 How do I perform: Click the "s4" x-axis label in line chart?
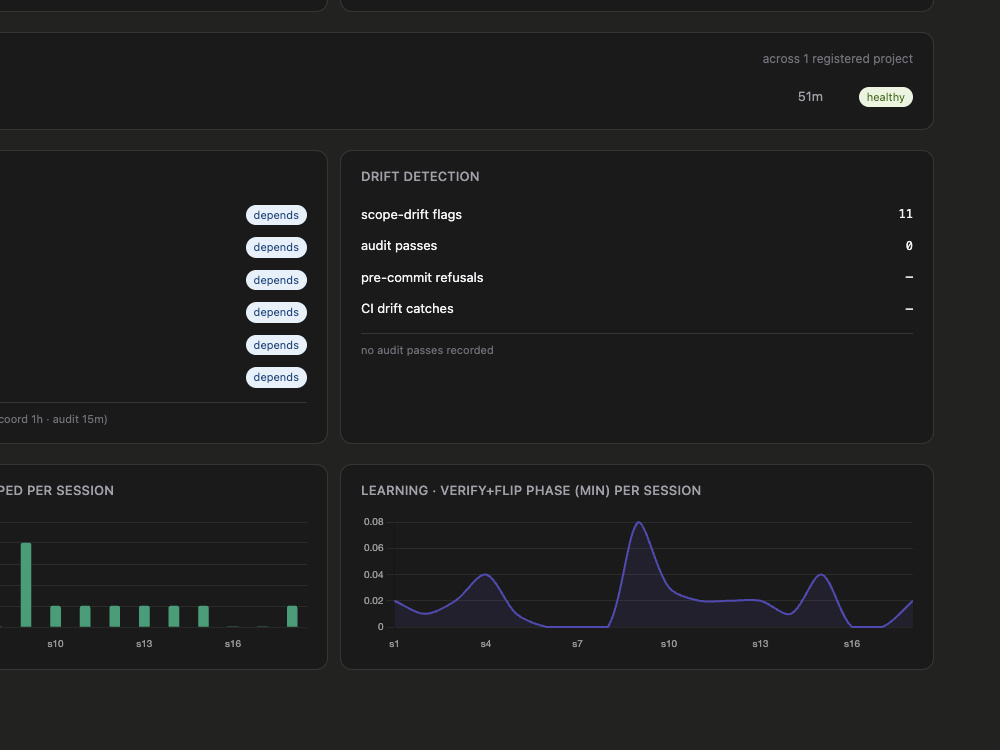coord(485,643)
